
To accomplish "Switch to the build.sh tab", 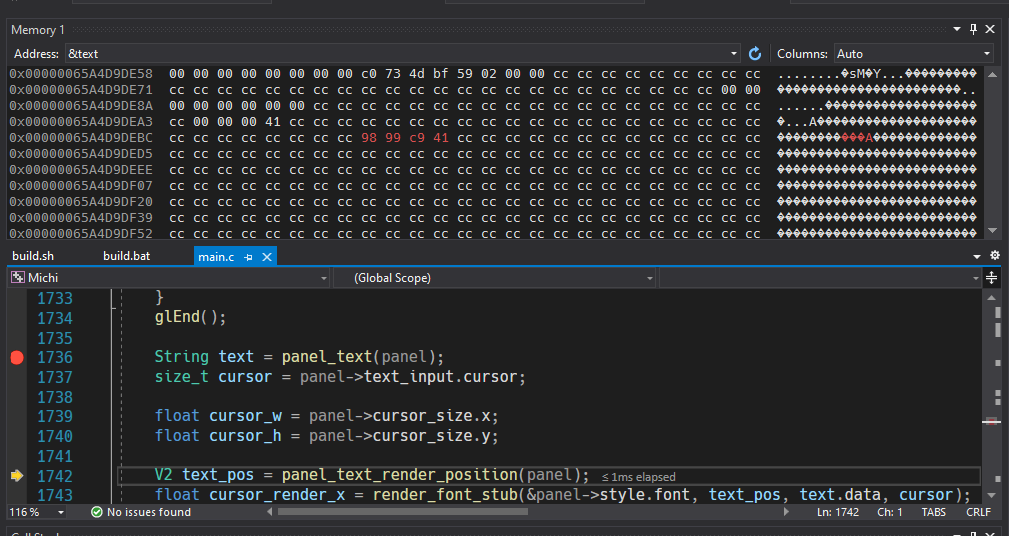I will coord(33,256).
